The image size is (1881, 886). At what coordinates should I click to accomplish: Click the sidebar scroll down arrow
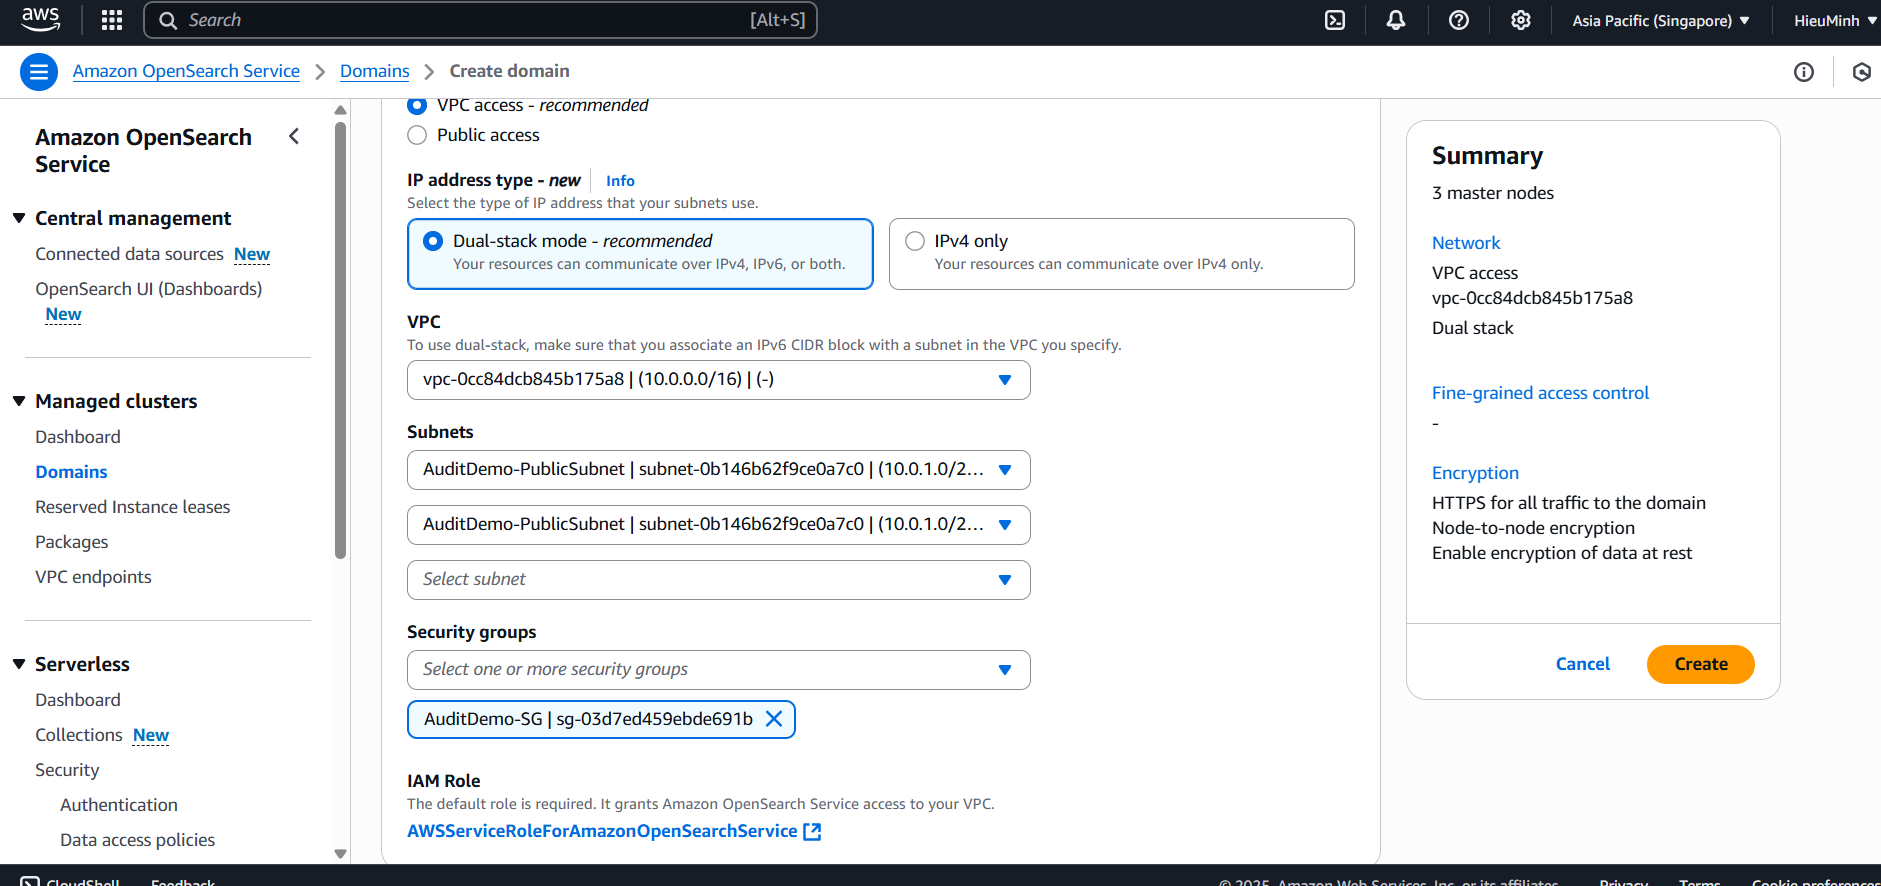coord(340,854)
